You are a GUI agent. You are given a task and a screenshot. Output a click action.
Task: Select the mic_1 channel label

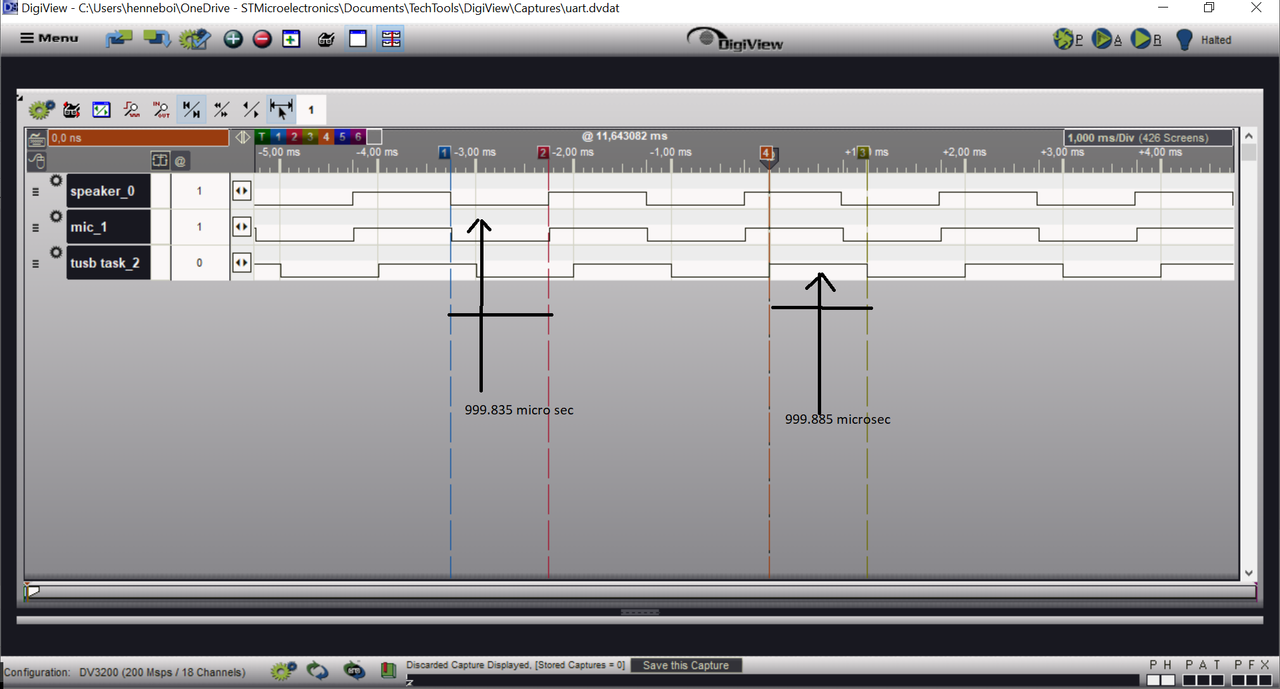[x=108, y=227]
